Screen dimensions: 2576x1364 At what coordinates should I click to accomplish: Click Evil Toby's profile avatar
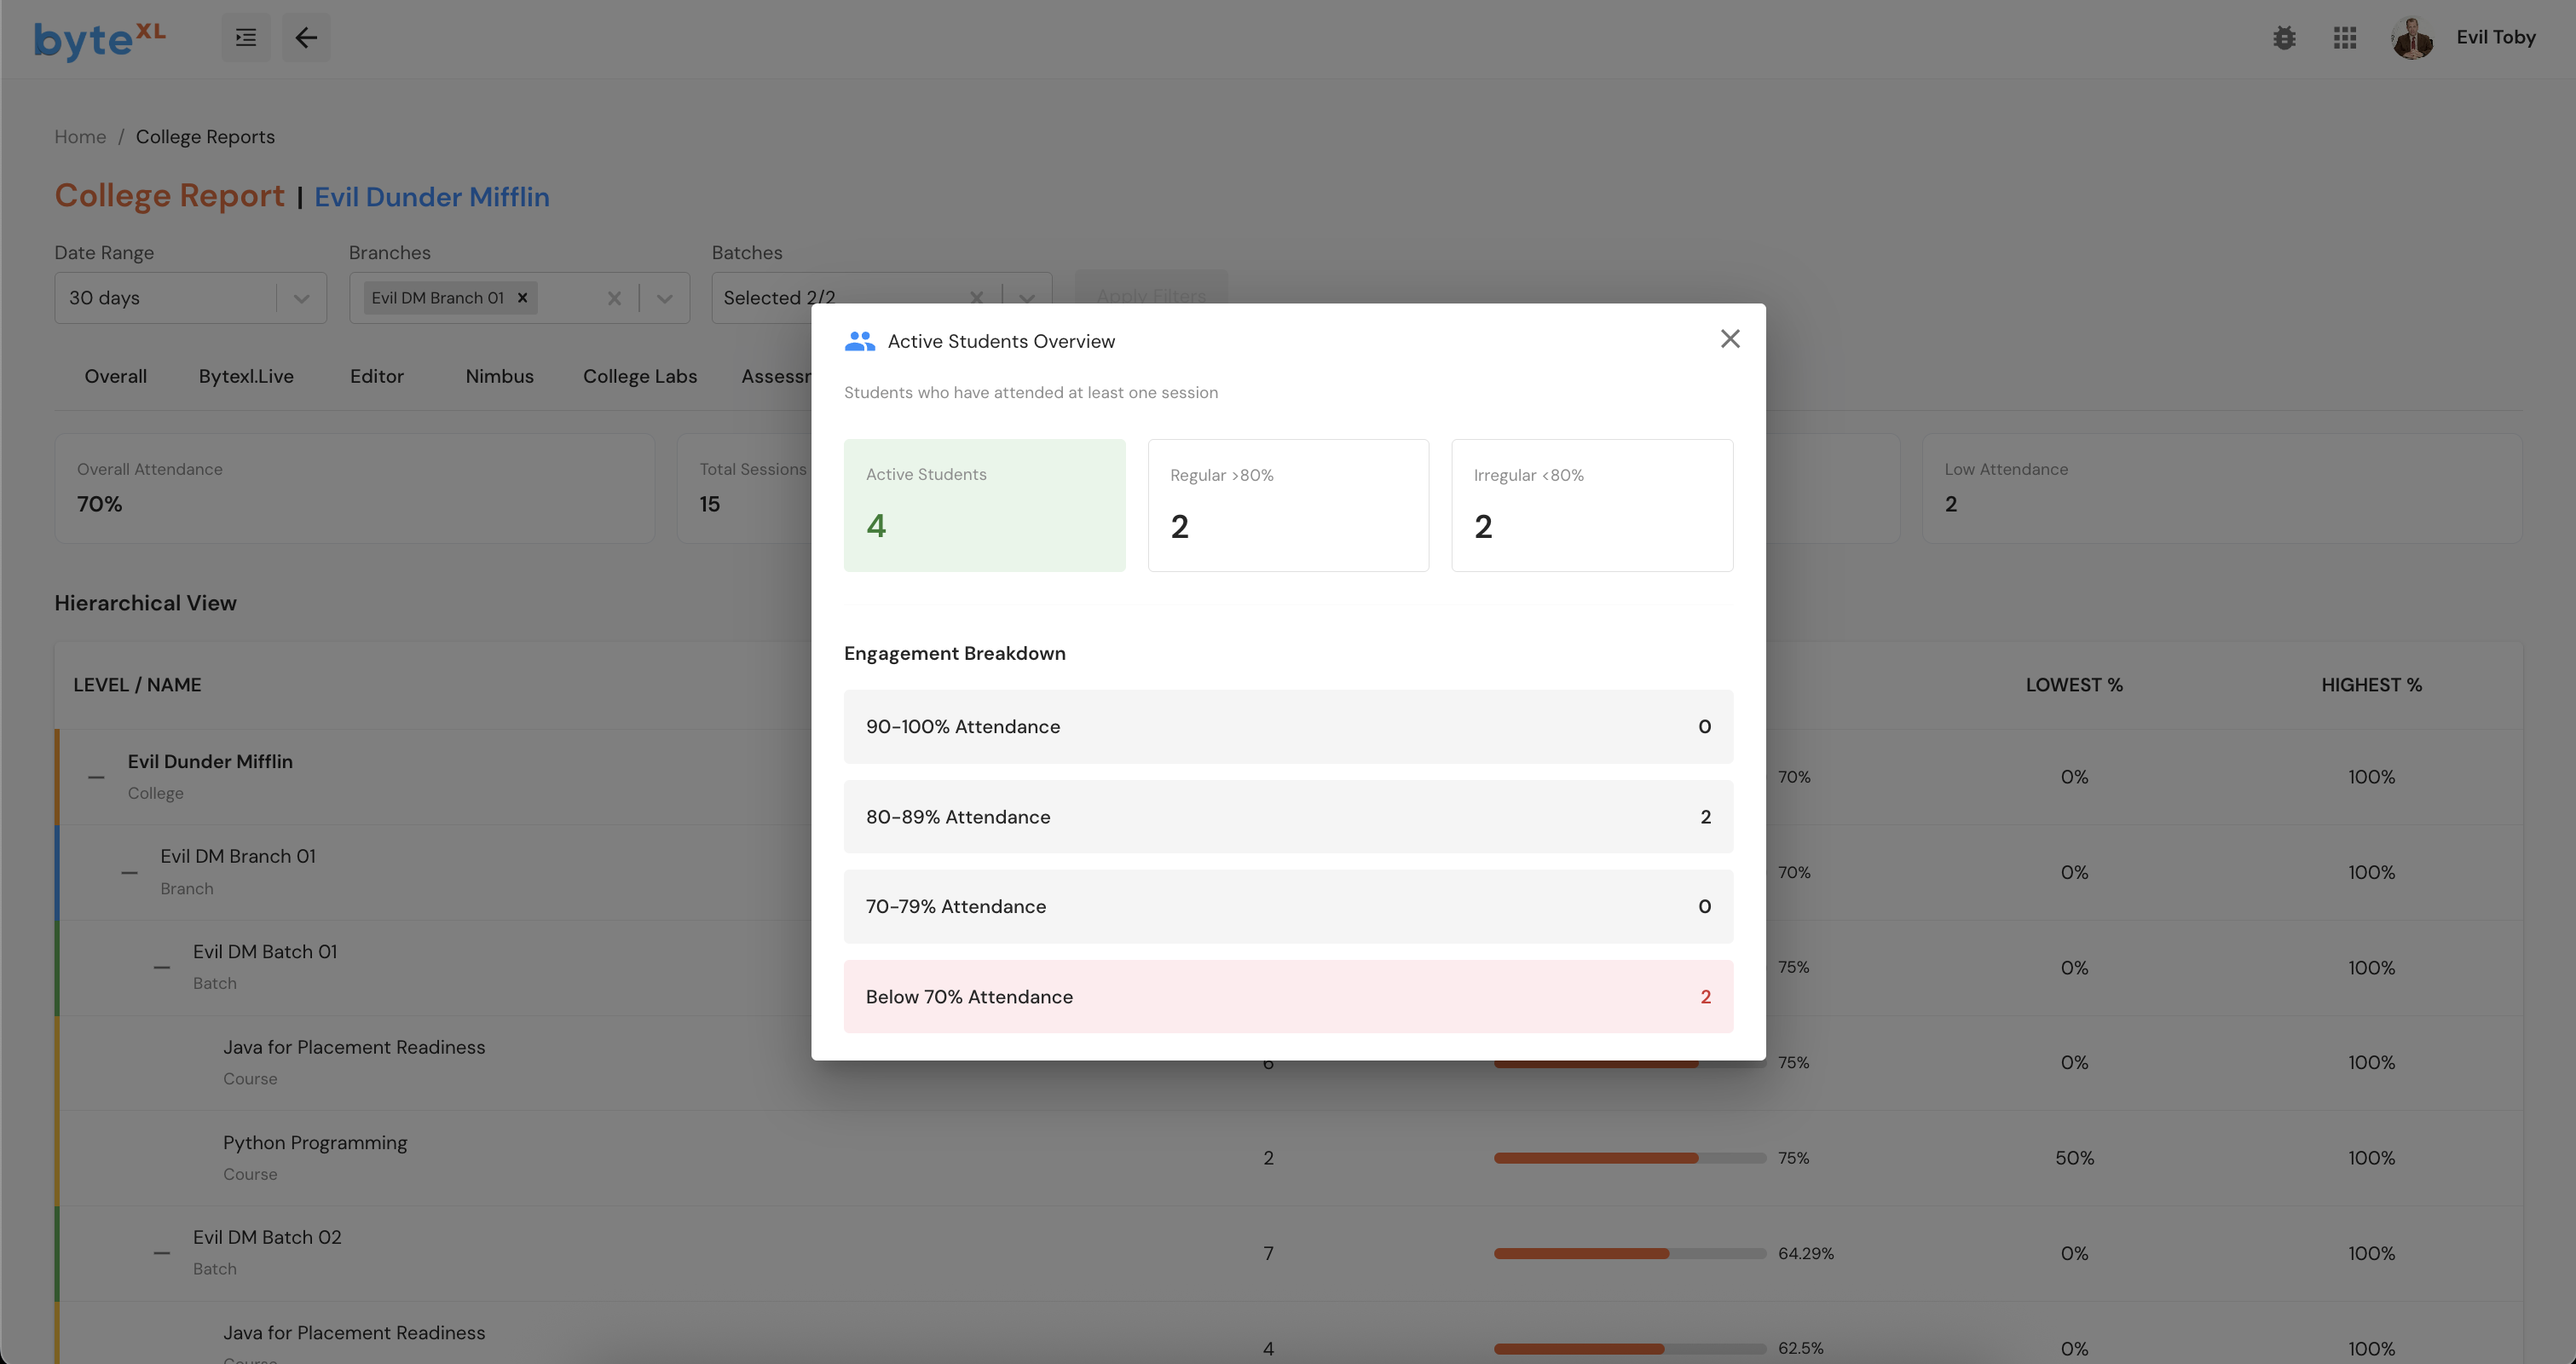click(2412, 38)
